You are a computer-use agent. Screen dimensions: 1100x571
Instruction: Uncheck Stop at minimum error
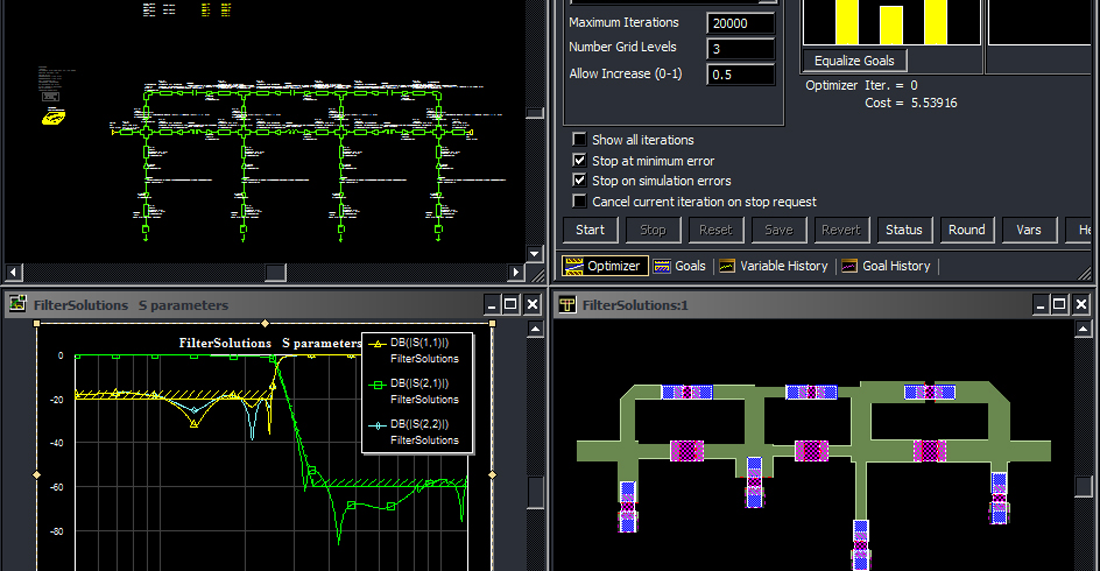coord(579,160)
